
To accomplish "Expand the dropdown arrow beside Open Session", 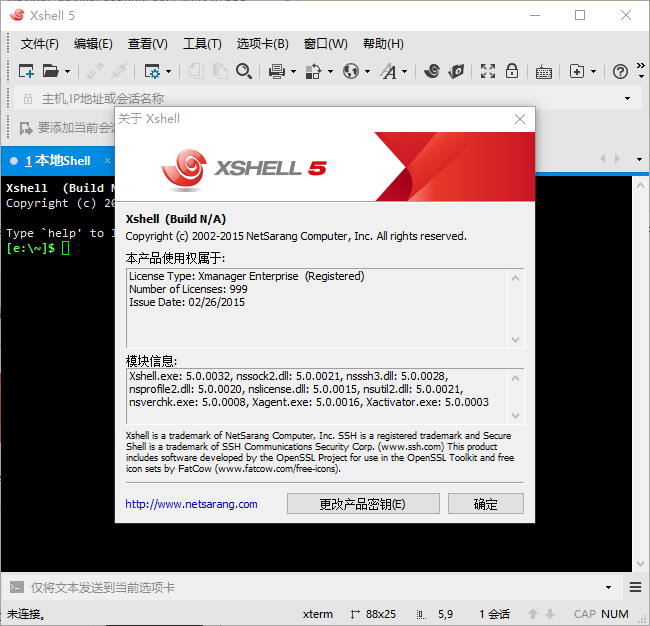I will point(68,71).
